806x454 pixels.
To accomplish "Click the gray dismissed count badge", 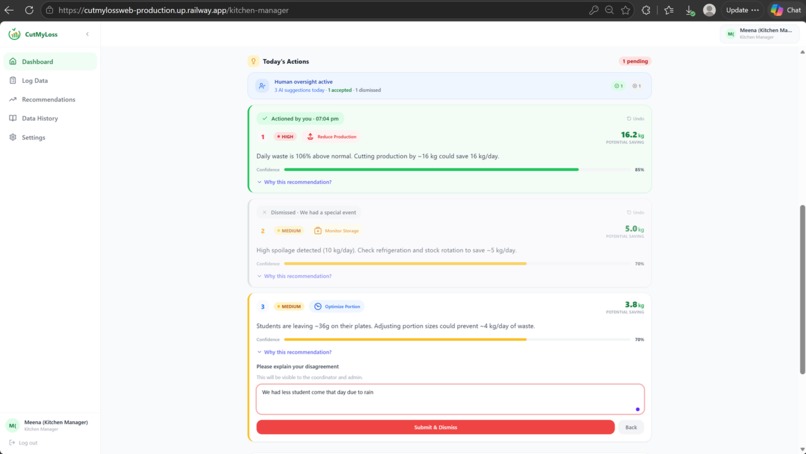I will (x=636, y=86).
